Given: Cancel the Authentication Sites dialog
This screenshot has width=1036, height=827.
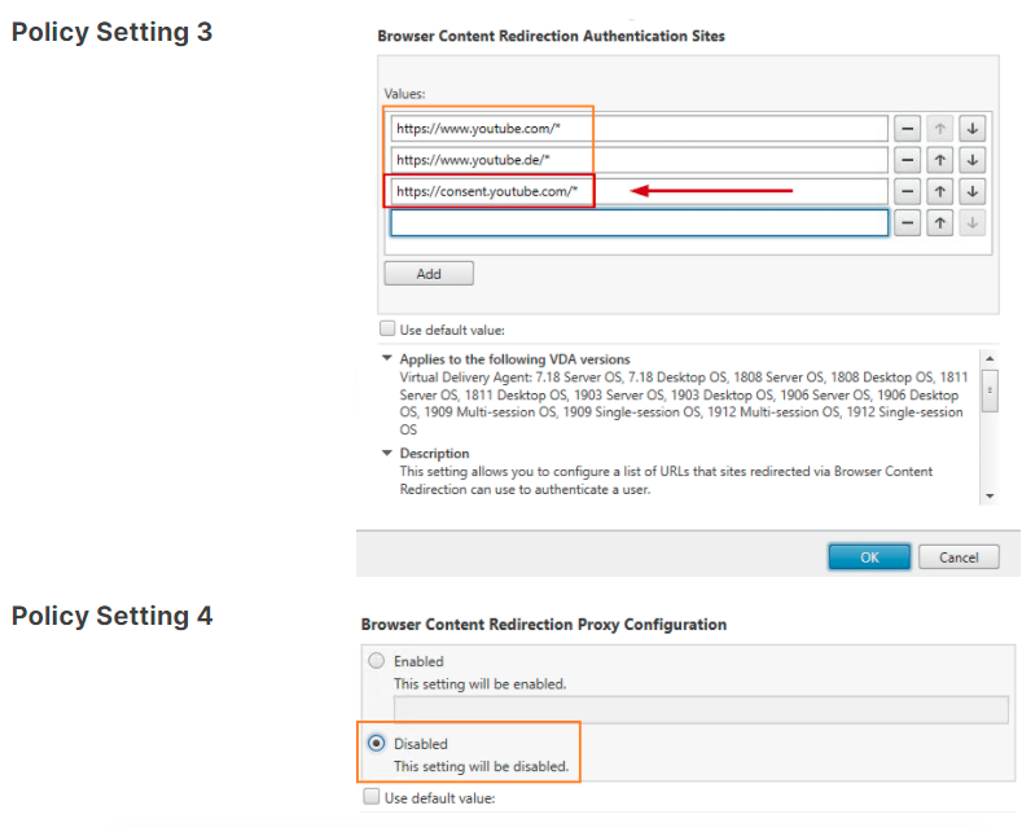Looking at the screenshot, I should [958, 557].
